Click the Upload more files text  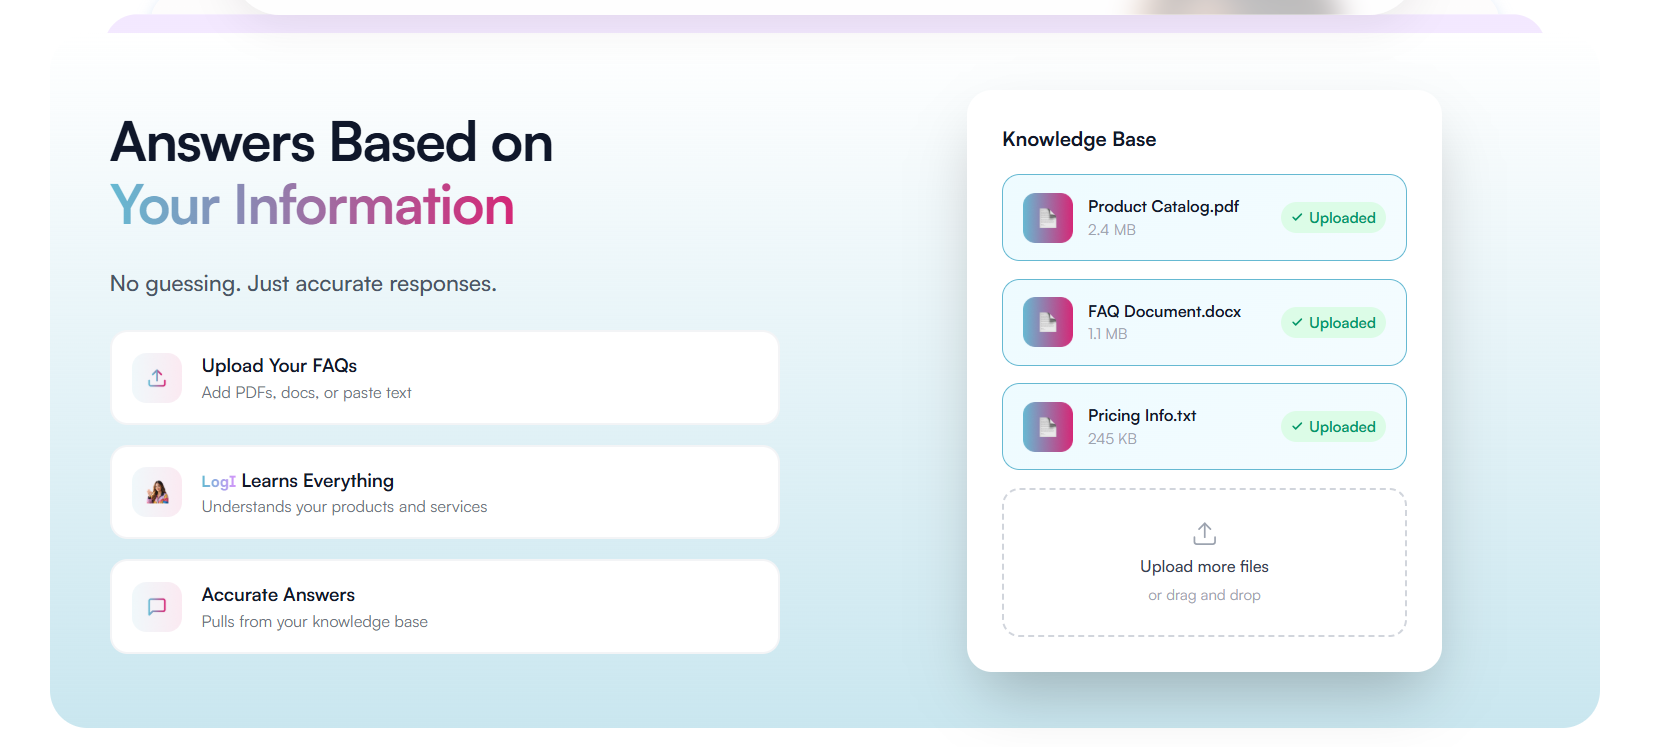pyautogui.click(x=1204, y=567)
